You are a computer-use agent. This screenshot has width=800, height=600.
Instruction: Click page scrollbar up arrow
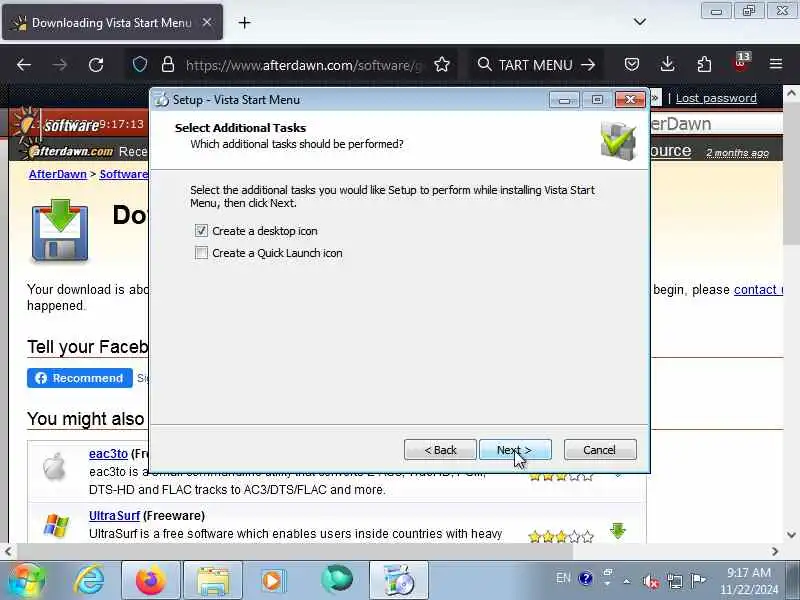pyautogui.click(x=791, y=93)
